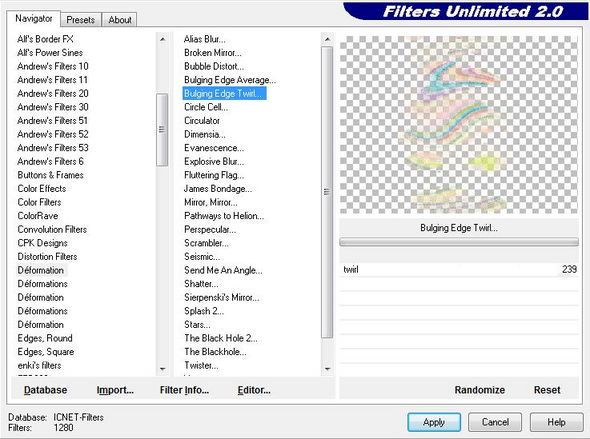Viewport: 590px width, 439px height.
Task: Click the category list scroll-down arrow
Action: (x=162, y=369)
